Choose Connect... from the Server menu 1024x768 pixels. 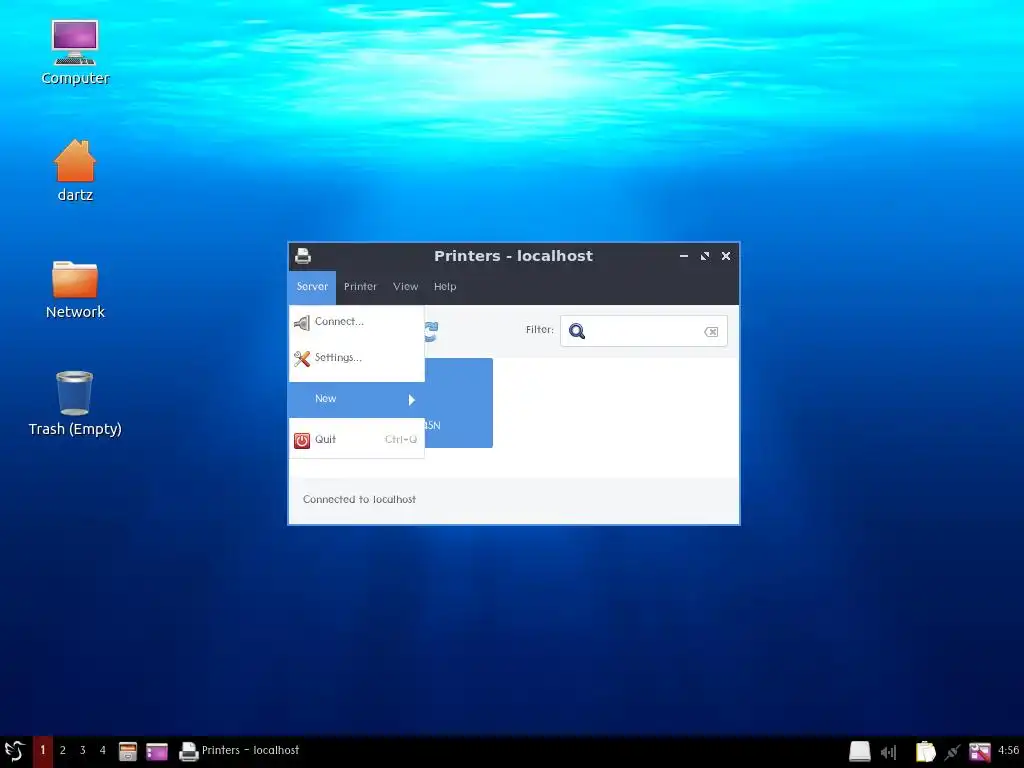(357, 322)
